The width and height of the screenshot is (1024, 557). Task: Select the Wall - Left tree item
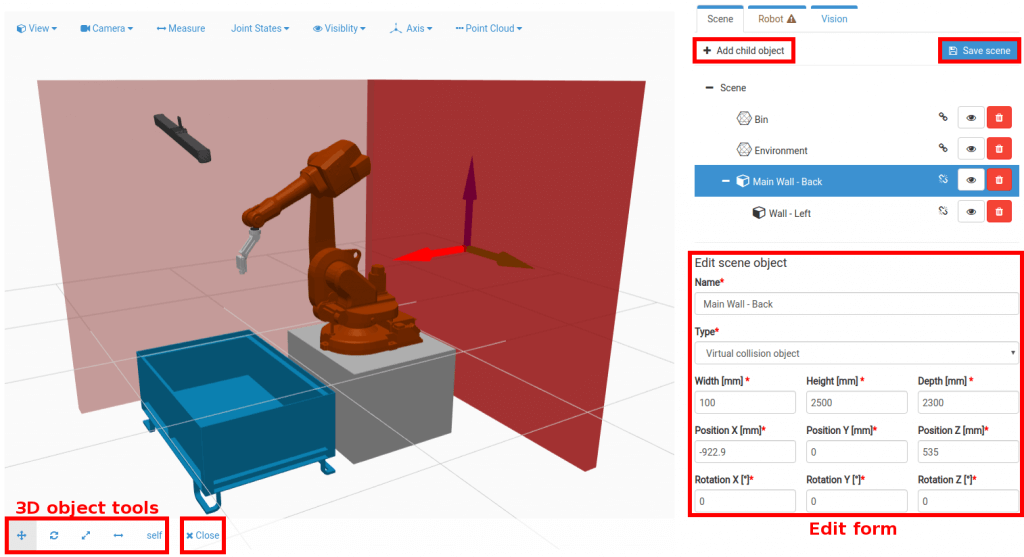point(790,213)
